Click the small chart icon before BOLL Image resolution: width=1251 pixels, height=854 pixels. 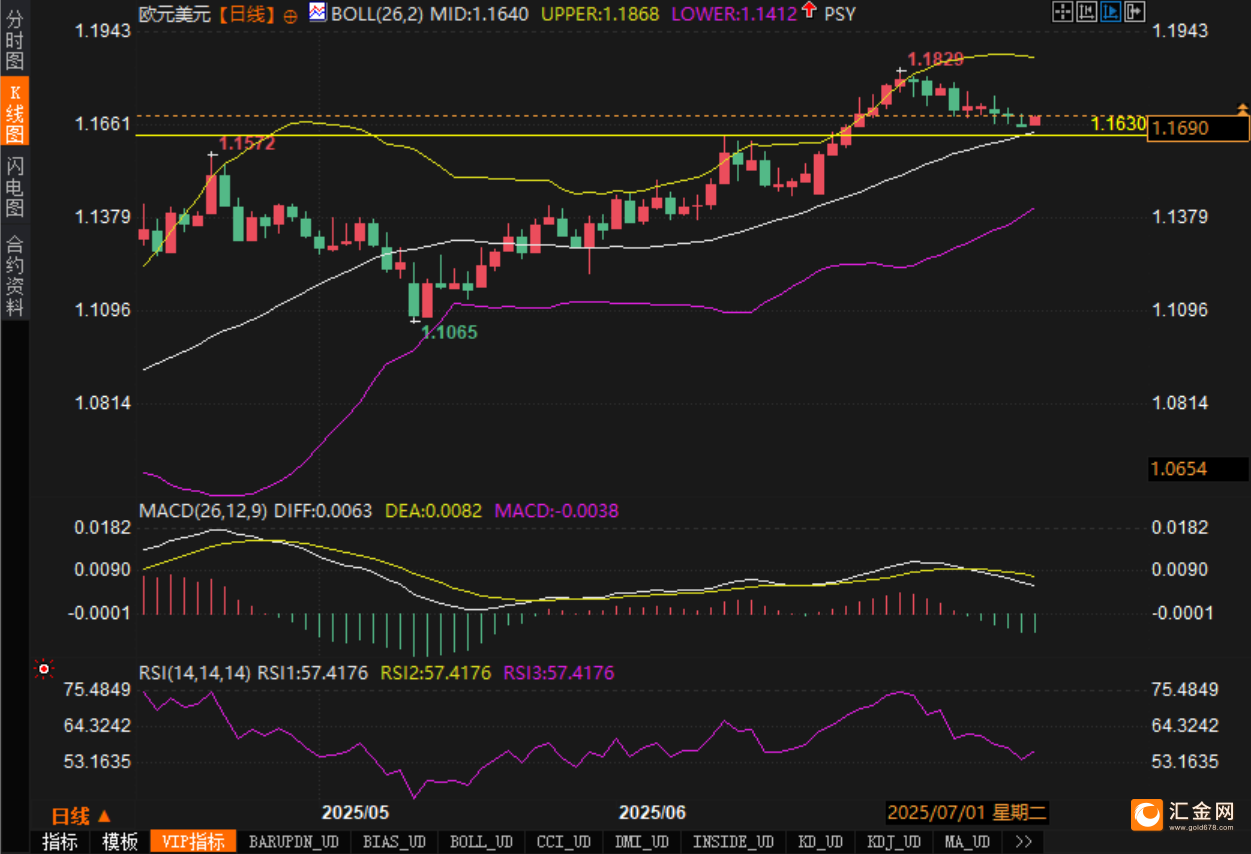[317, 13]
